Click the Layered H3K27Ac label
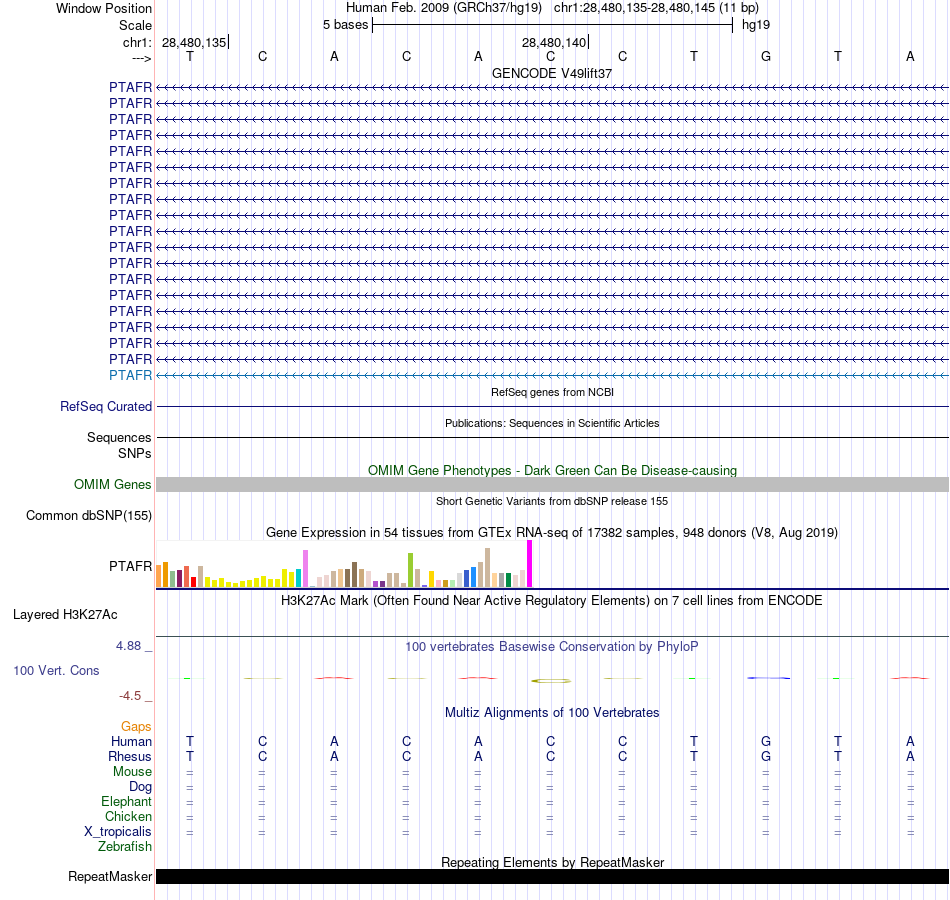 (x=65, y=615)
